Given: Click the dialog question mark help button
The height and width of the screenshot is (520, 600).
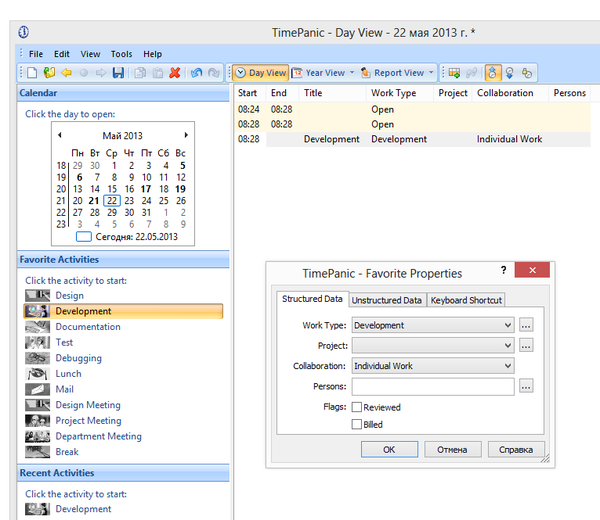Looking at the screenshot, I should click(x=504, y=270).
